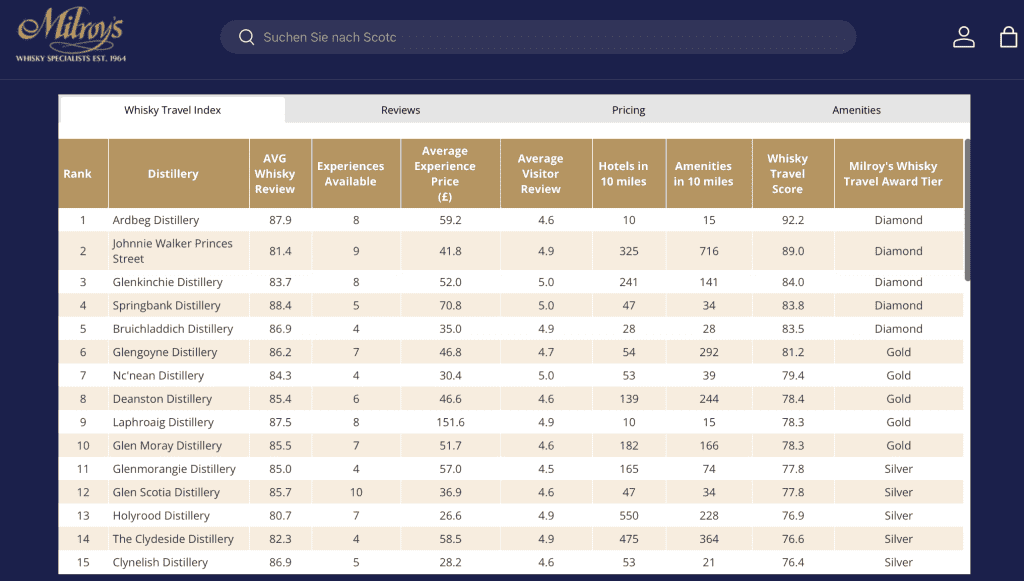This screenshot has width=1024, height=581.
Task: Select Glen Moray Distillery cell
Action: [x=178, y=445]
